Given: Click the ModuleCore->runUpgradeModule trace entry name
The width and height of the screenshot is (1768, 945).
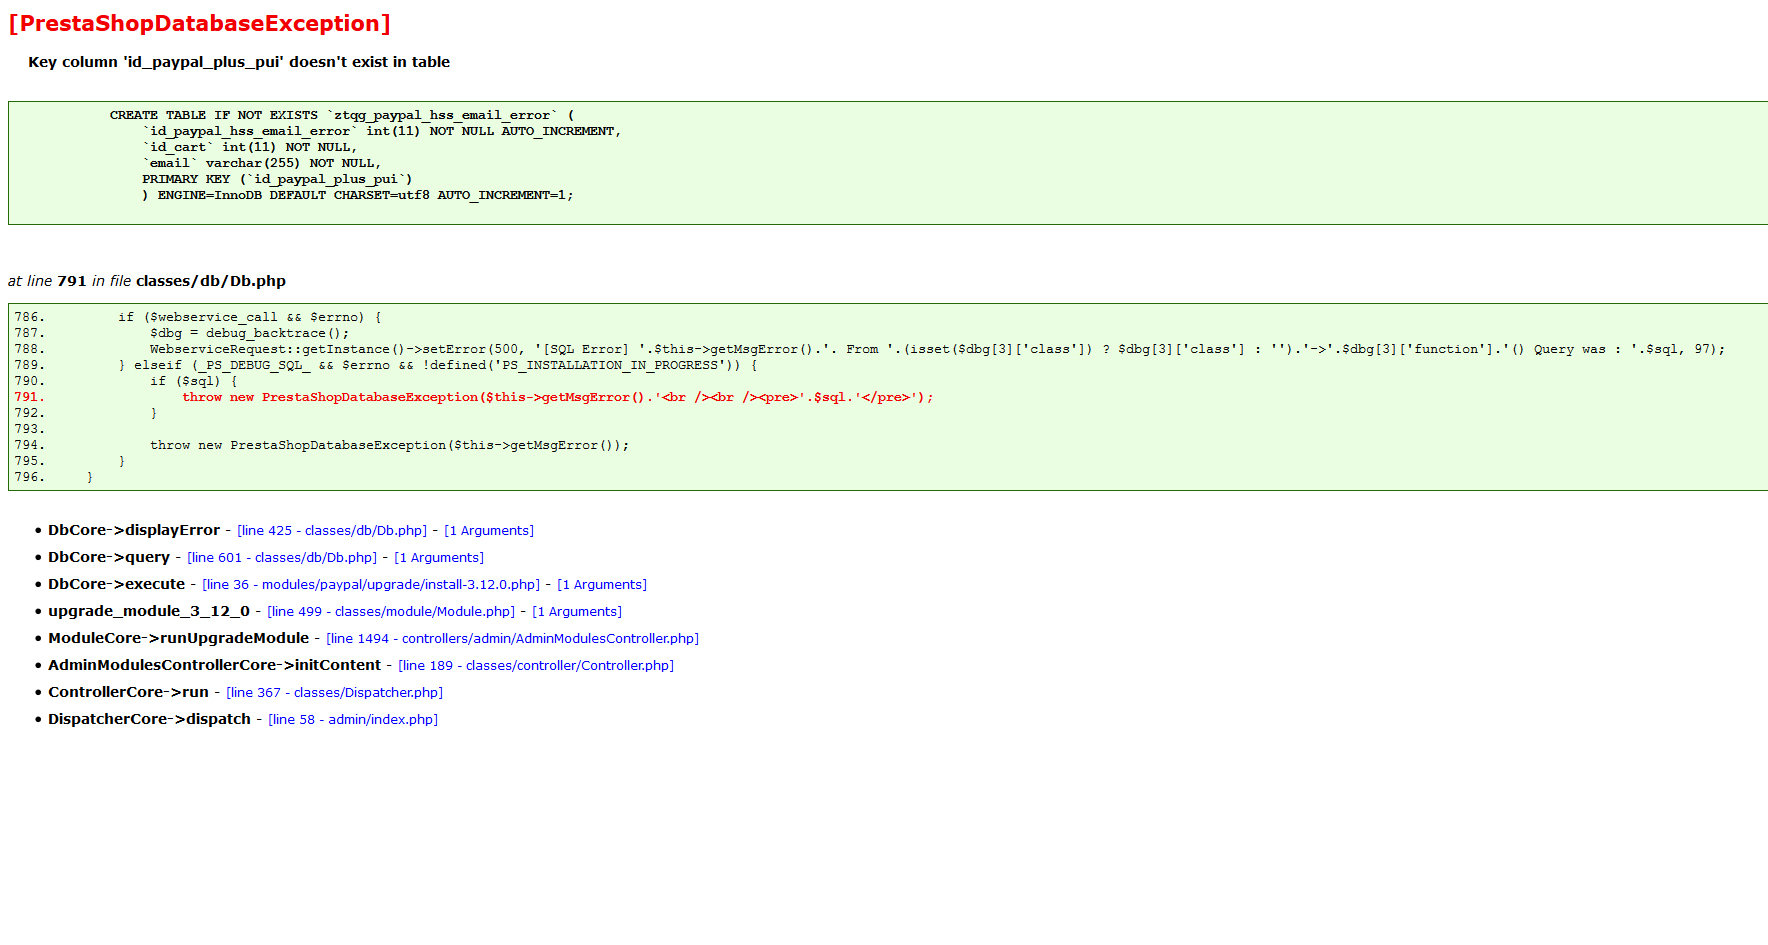Looking at the screenshot, I should click(179, 638).
